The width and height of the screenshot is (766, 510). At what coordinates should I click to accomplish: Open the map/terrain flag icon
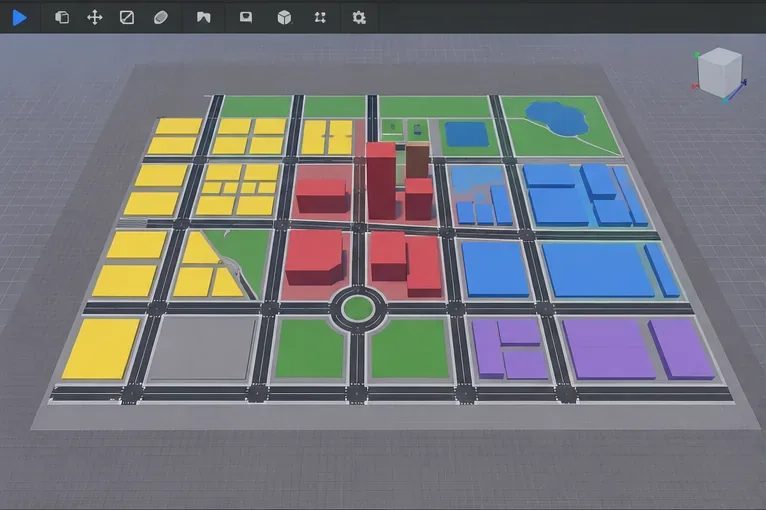[203, 18]
